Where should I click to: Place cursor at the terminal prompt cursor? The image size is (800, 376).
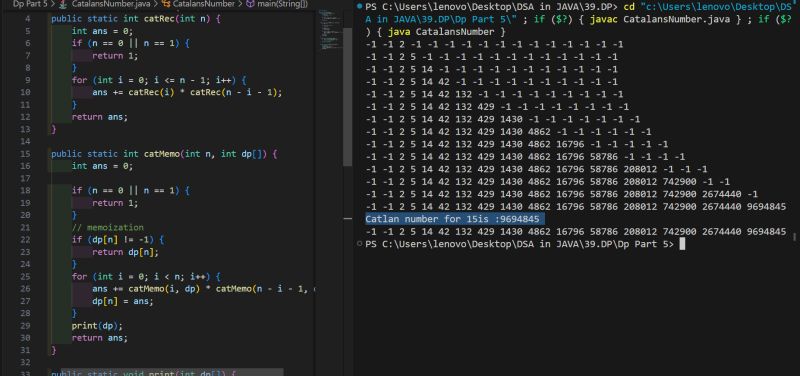[x=682, y=244]
